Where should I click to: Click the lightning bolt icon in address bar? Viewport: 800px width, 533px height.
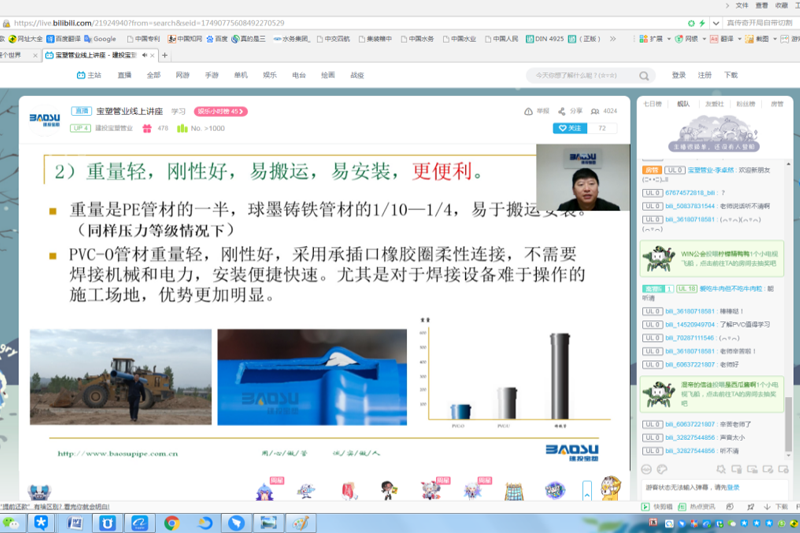(x=702, y=23)
